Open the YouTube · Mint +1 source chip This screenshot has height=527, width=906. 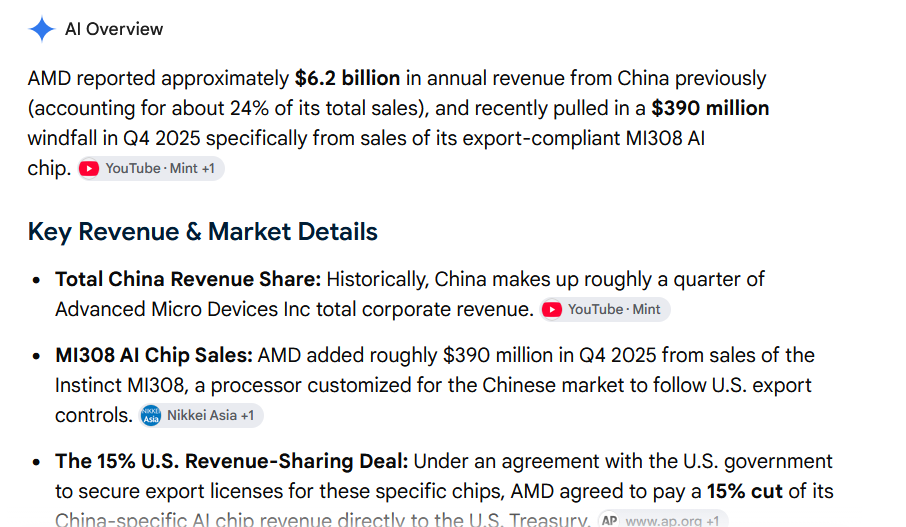[151, 168]
